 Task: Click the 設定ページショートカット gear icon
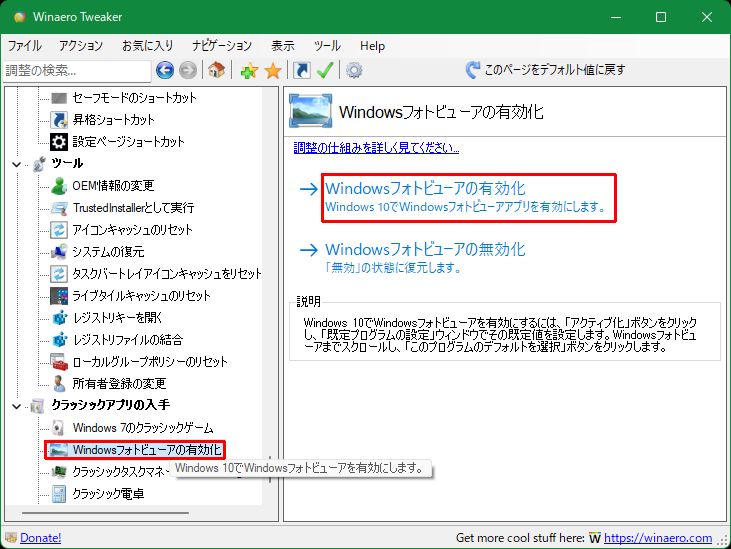pyautogui.click(x=59, y=142)
